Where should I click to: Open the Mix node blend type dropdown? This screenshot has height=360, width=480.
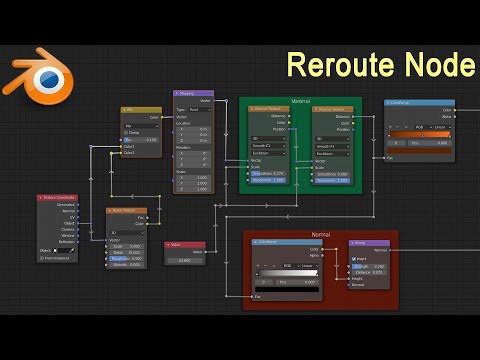click(x=141, y=126)
